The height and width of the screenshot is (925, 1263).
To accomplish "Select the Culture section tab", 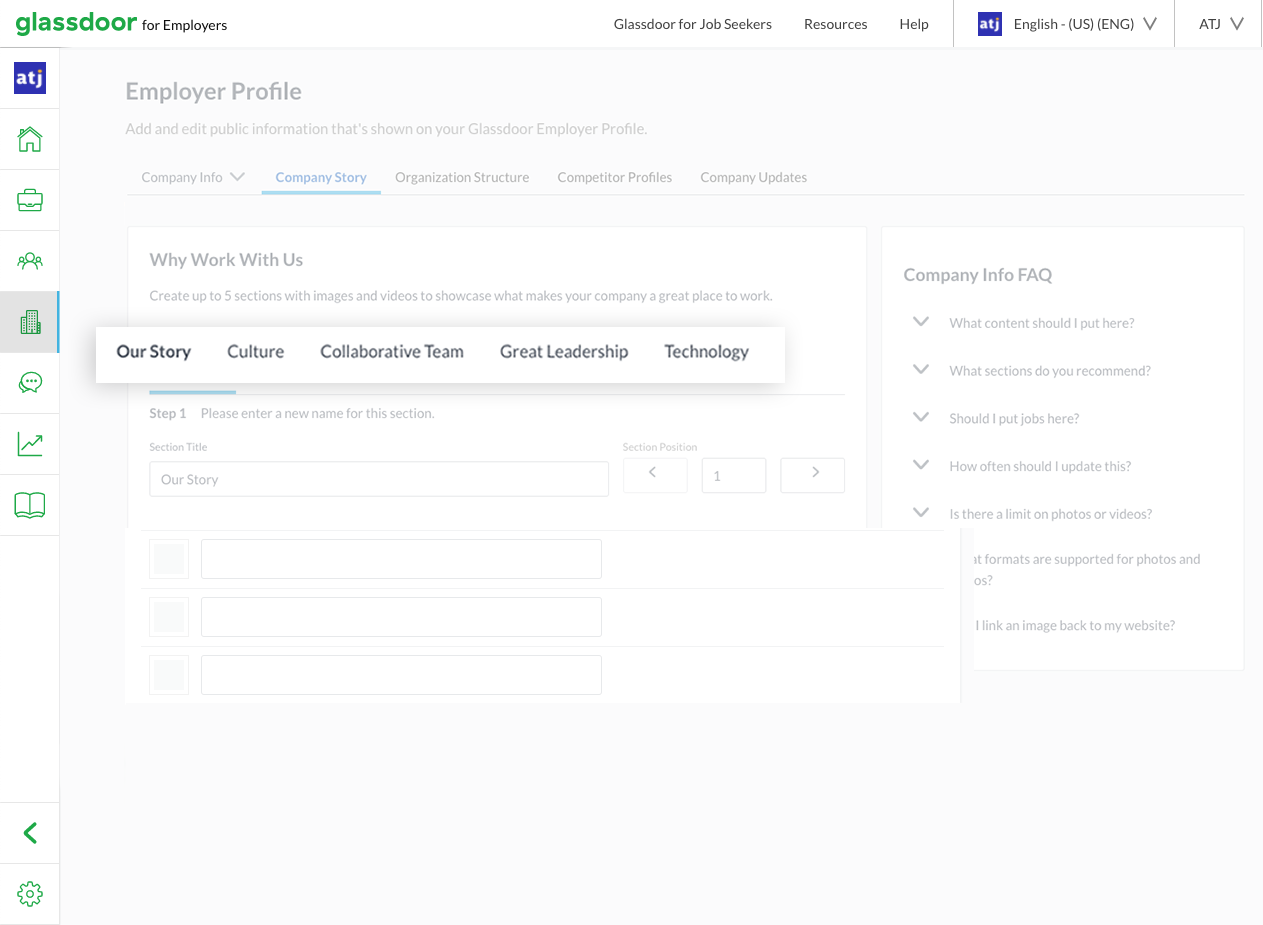I will (x=255, y=352).
